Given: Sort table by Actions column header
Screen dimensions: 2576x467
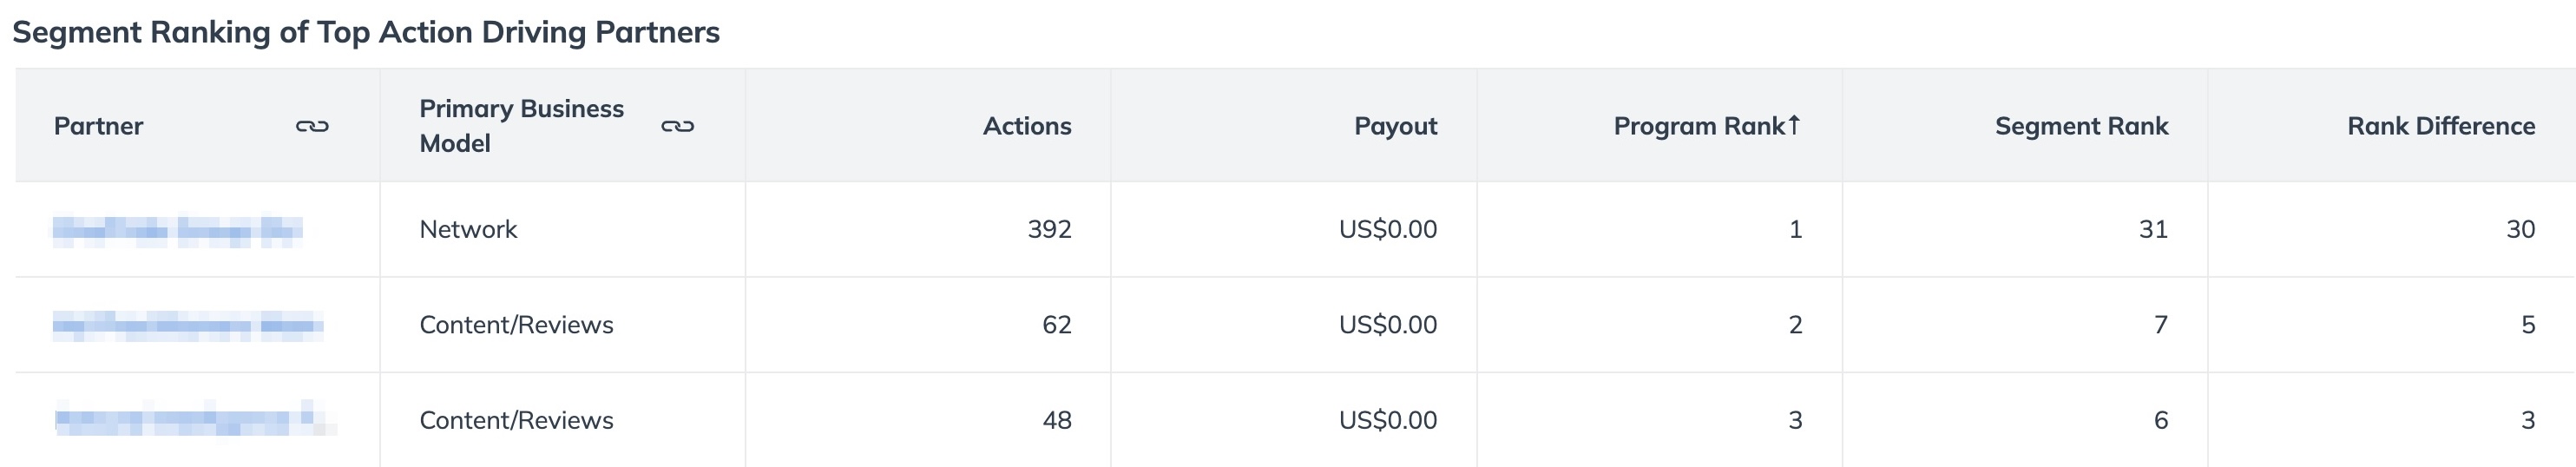Looking at the screenshot, I should [x=1027, y=126].
